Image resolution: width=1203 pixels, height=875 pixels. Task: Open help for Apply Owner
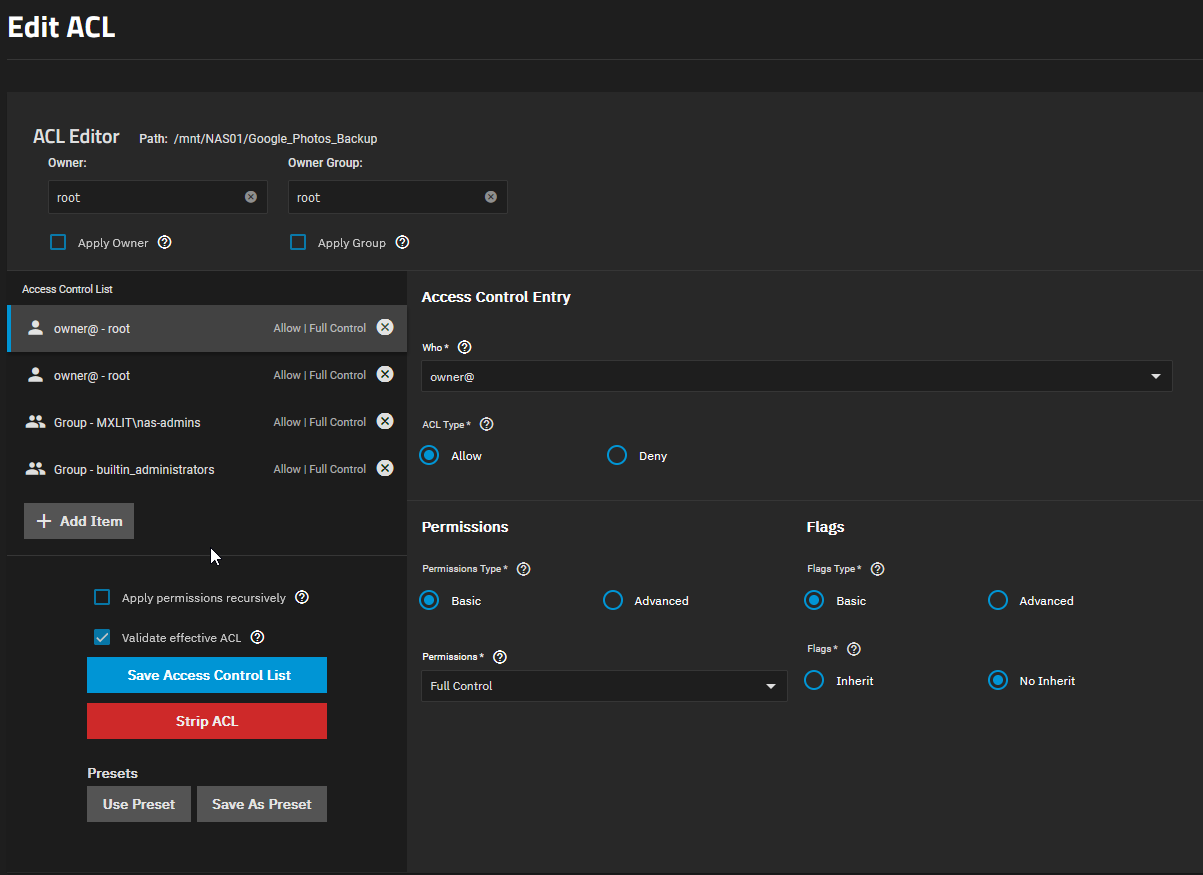(x=165, y=242)
